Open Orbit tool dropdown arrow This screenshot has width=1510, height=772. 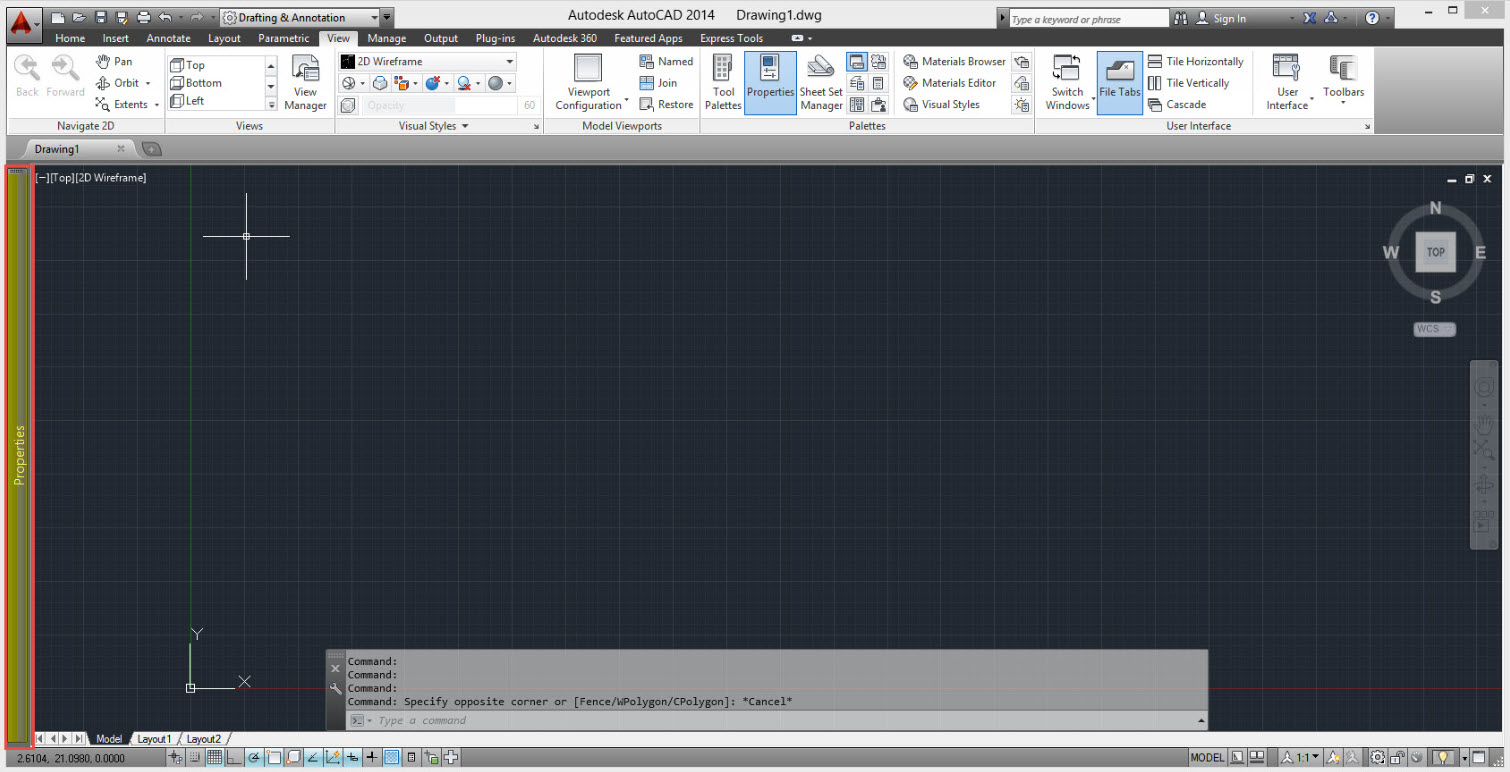point(148,84)
